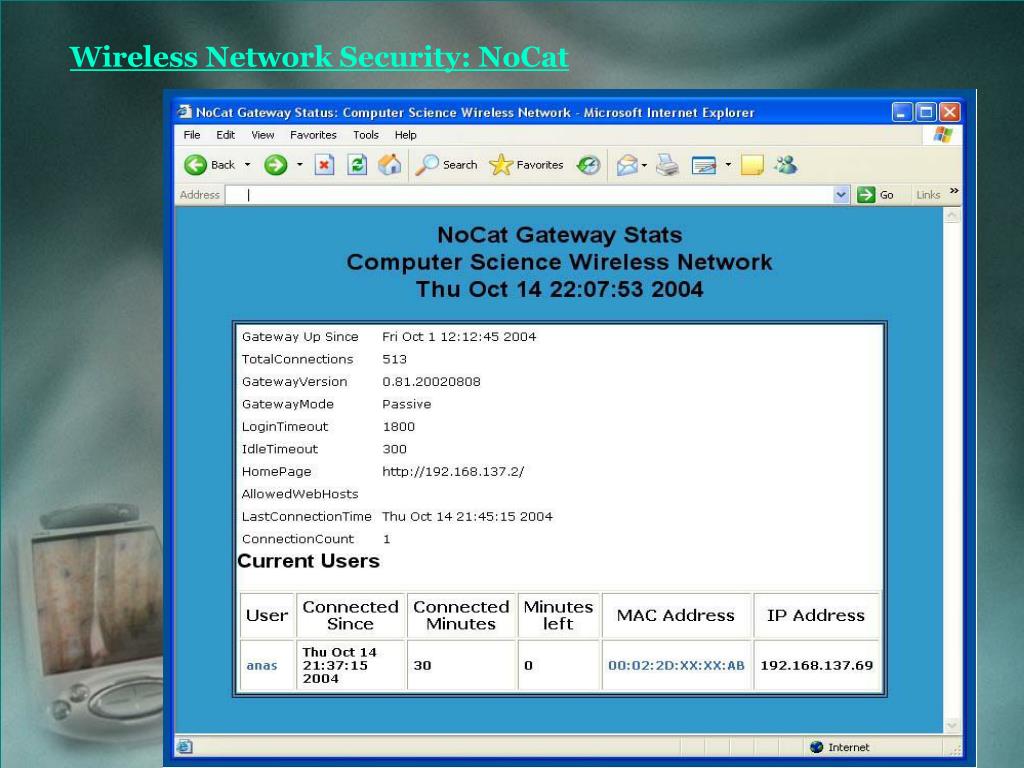Click the User column header
Viewport: 1024px width, 768px height.
[x=267, y=615]
